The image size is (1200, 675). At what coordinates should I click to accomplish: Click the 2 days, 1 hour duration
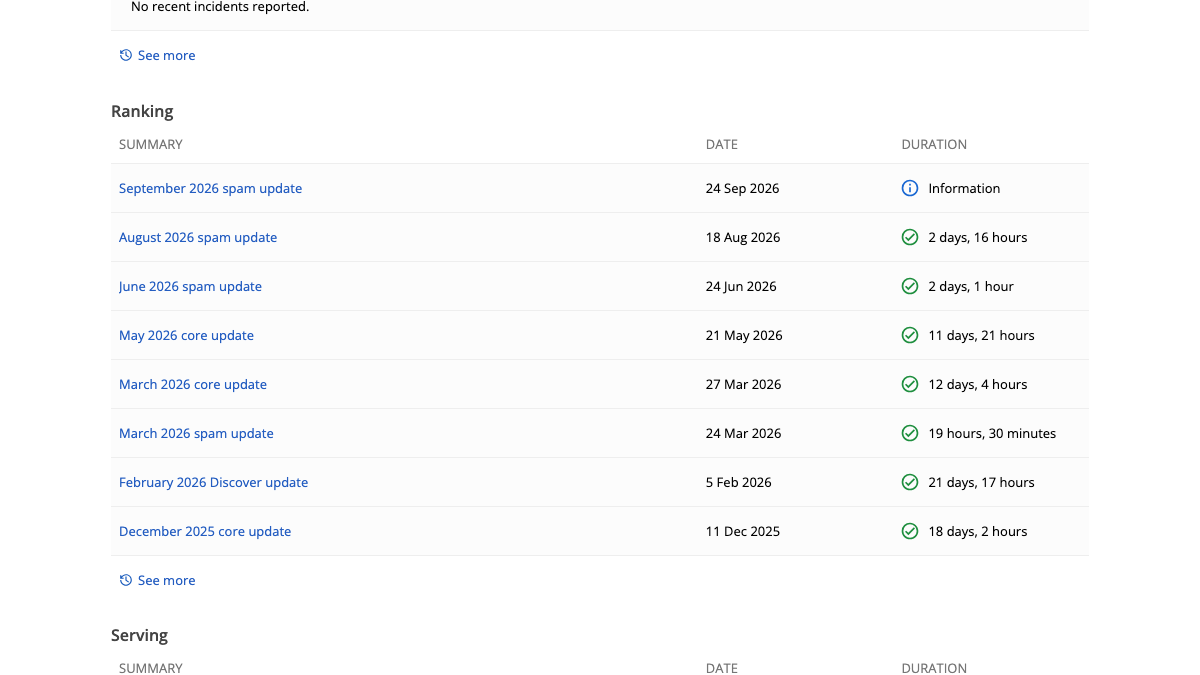(971, 286)
